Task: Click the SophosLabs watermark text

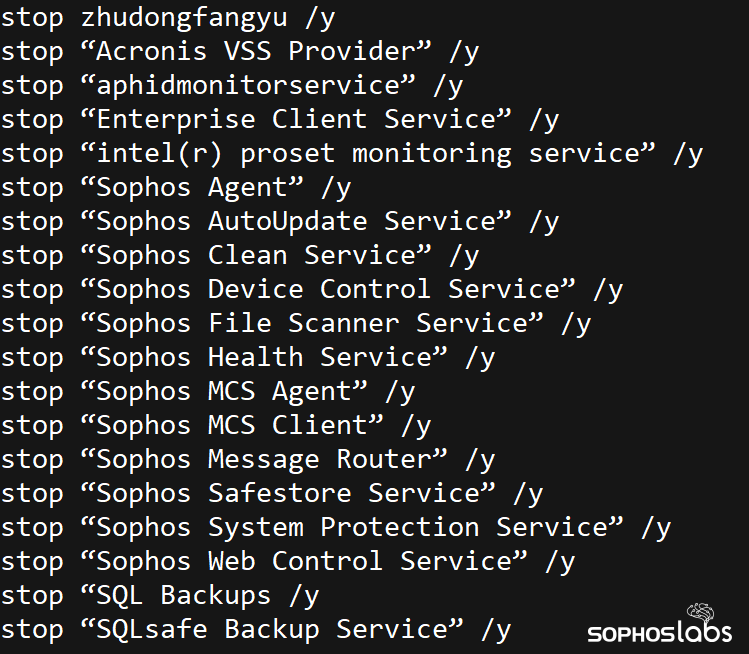Action: pyautogui.click(x=658, y=634)
